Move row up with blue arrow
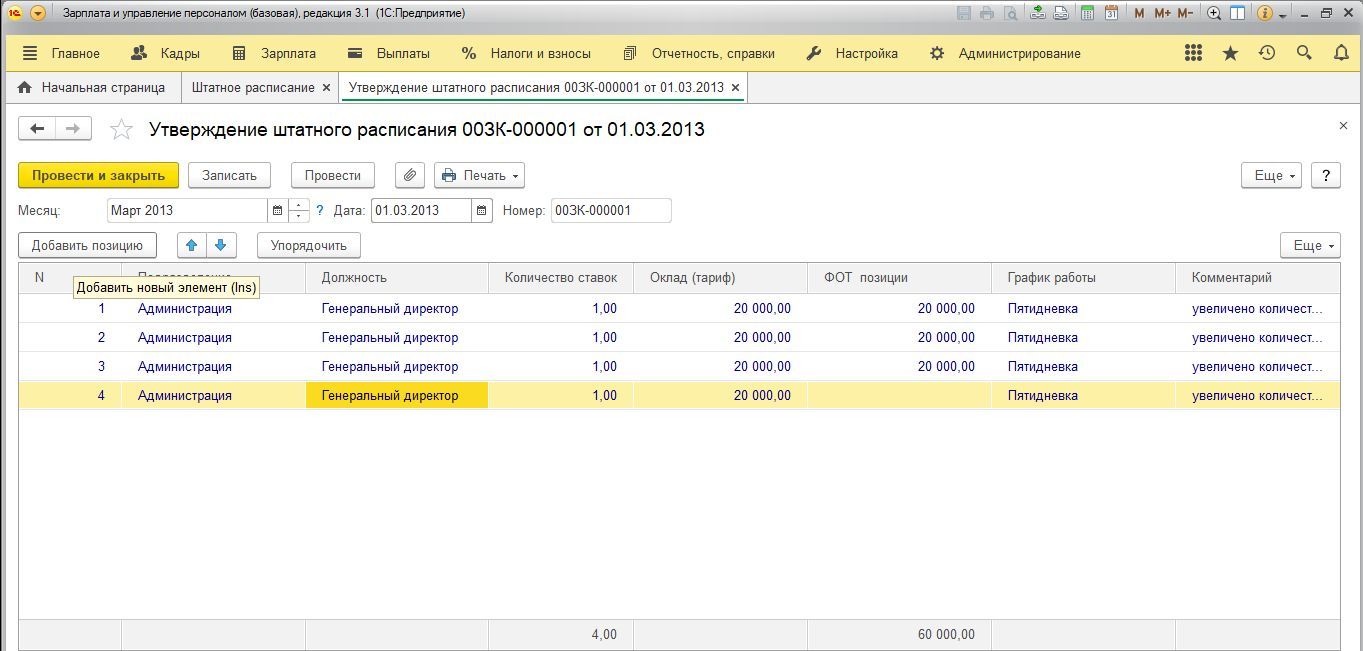Screen dimensions: 1363x651 [192, 245]
